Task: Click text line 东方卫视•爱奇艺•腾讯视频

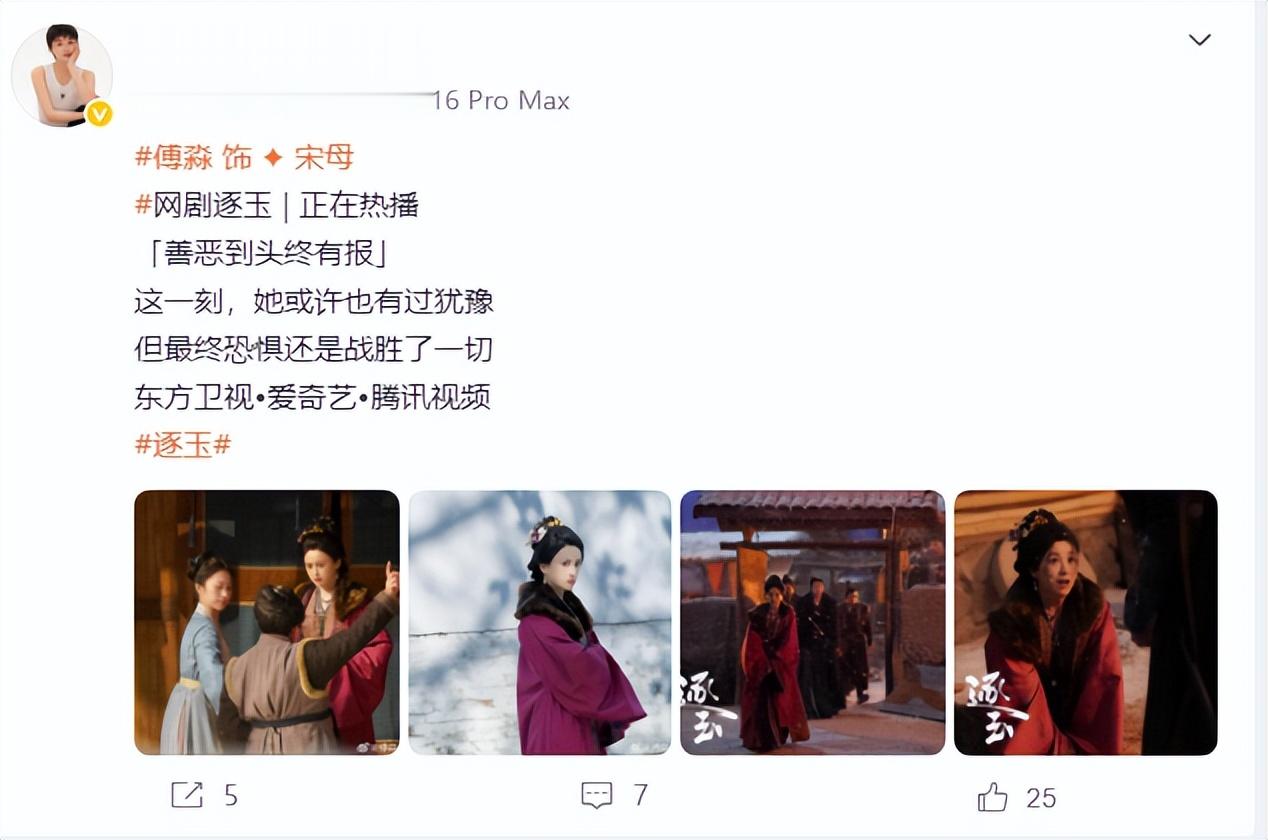Action: (x=312, y=397)
